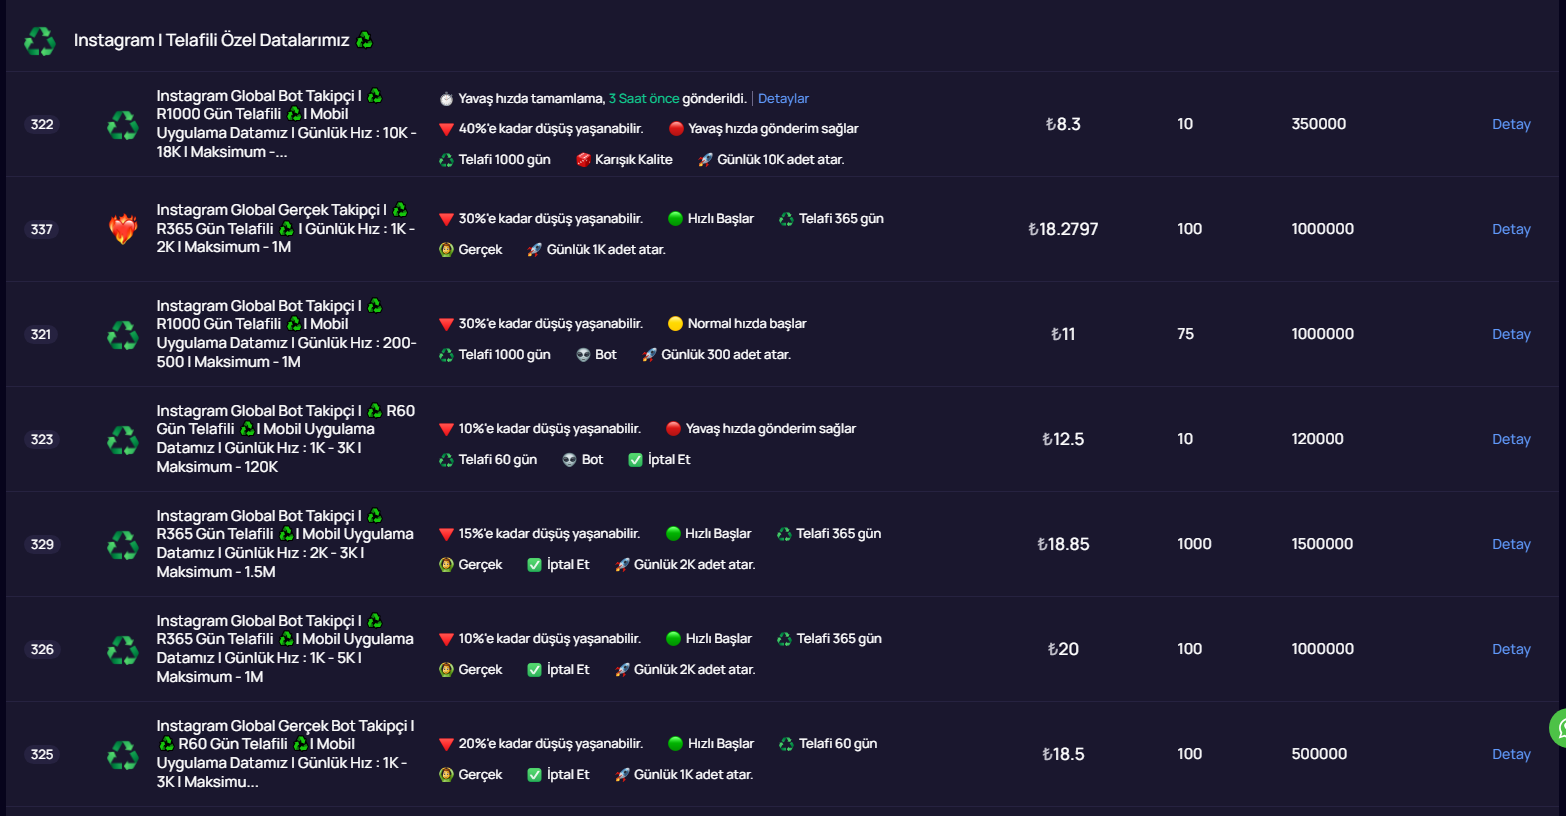This screenshot has height=816, width=1566.
Task: Open Detay for service 337
Action: pos(1511,229)
